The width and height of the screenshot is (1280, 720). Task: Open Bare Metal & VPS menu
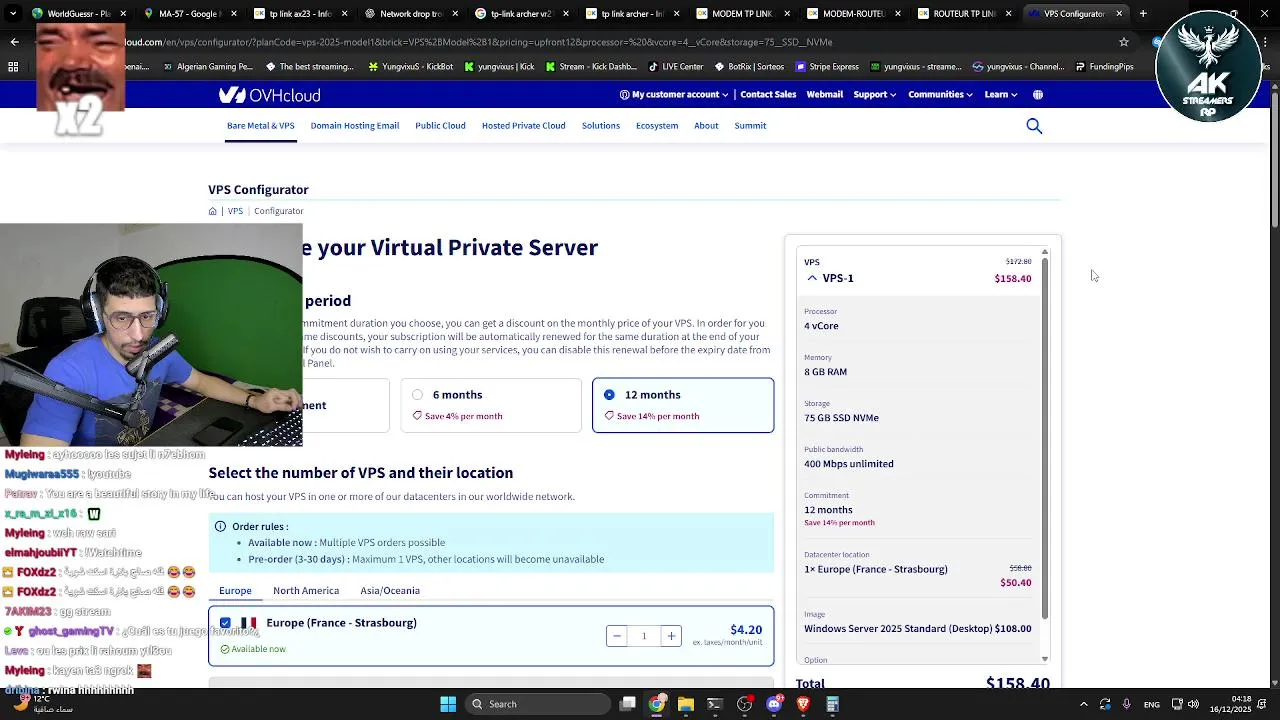260,126
